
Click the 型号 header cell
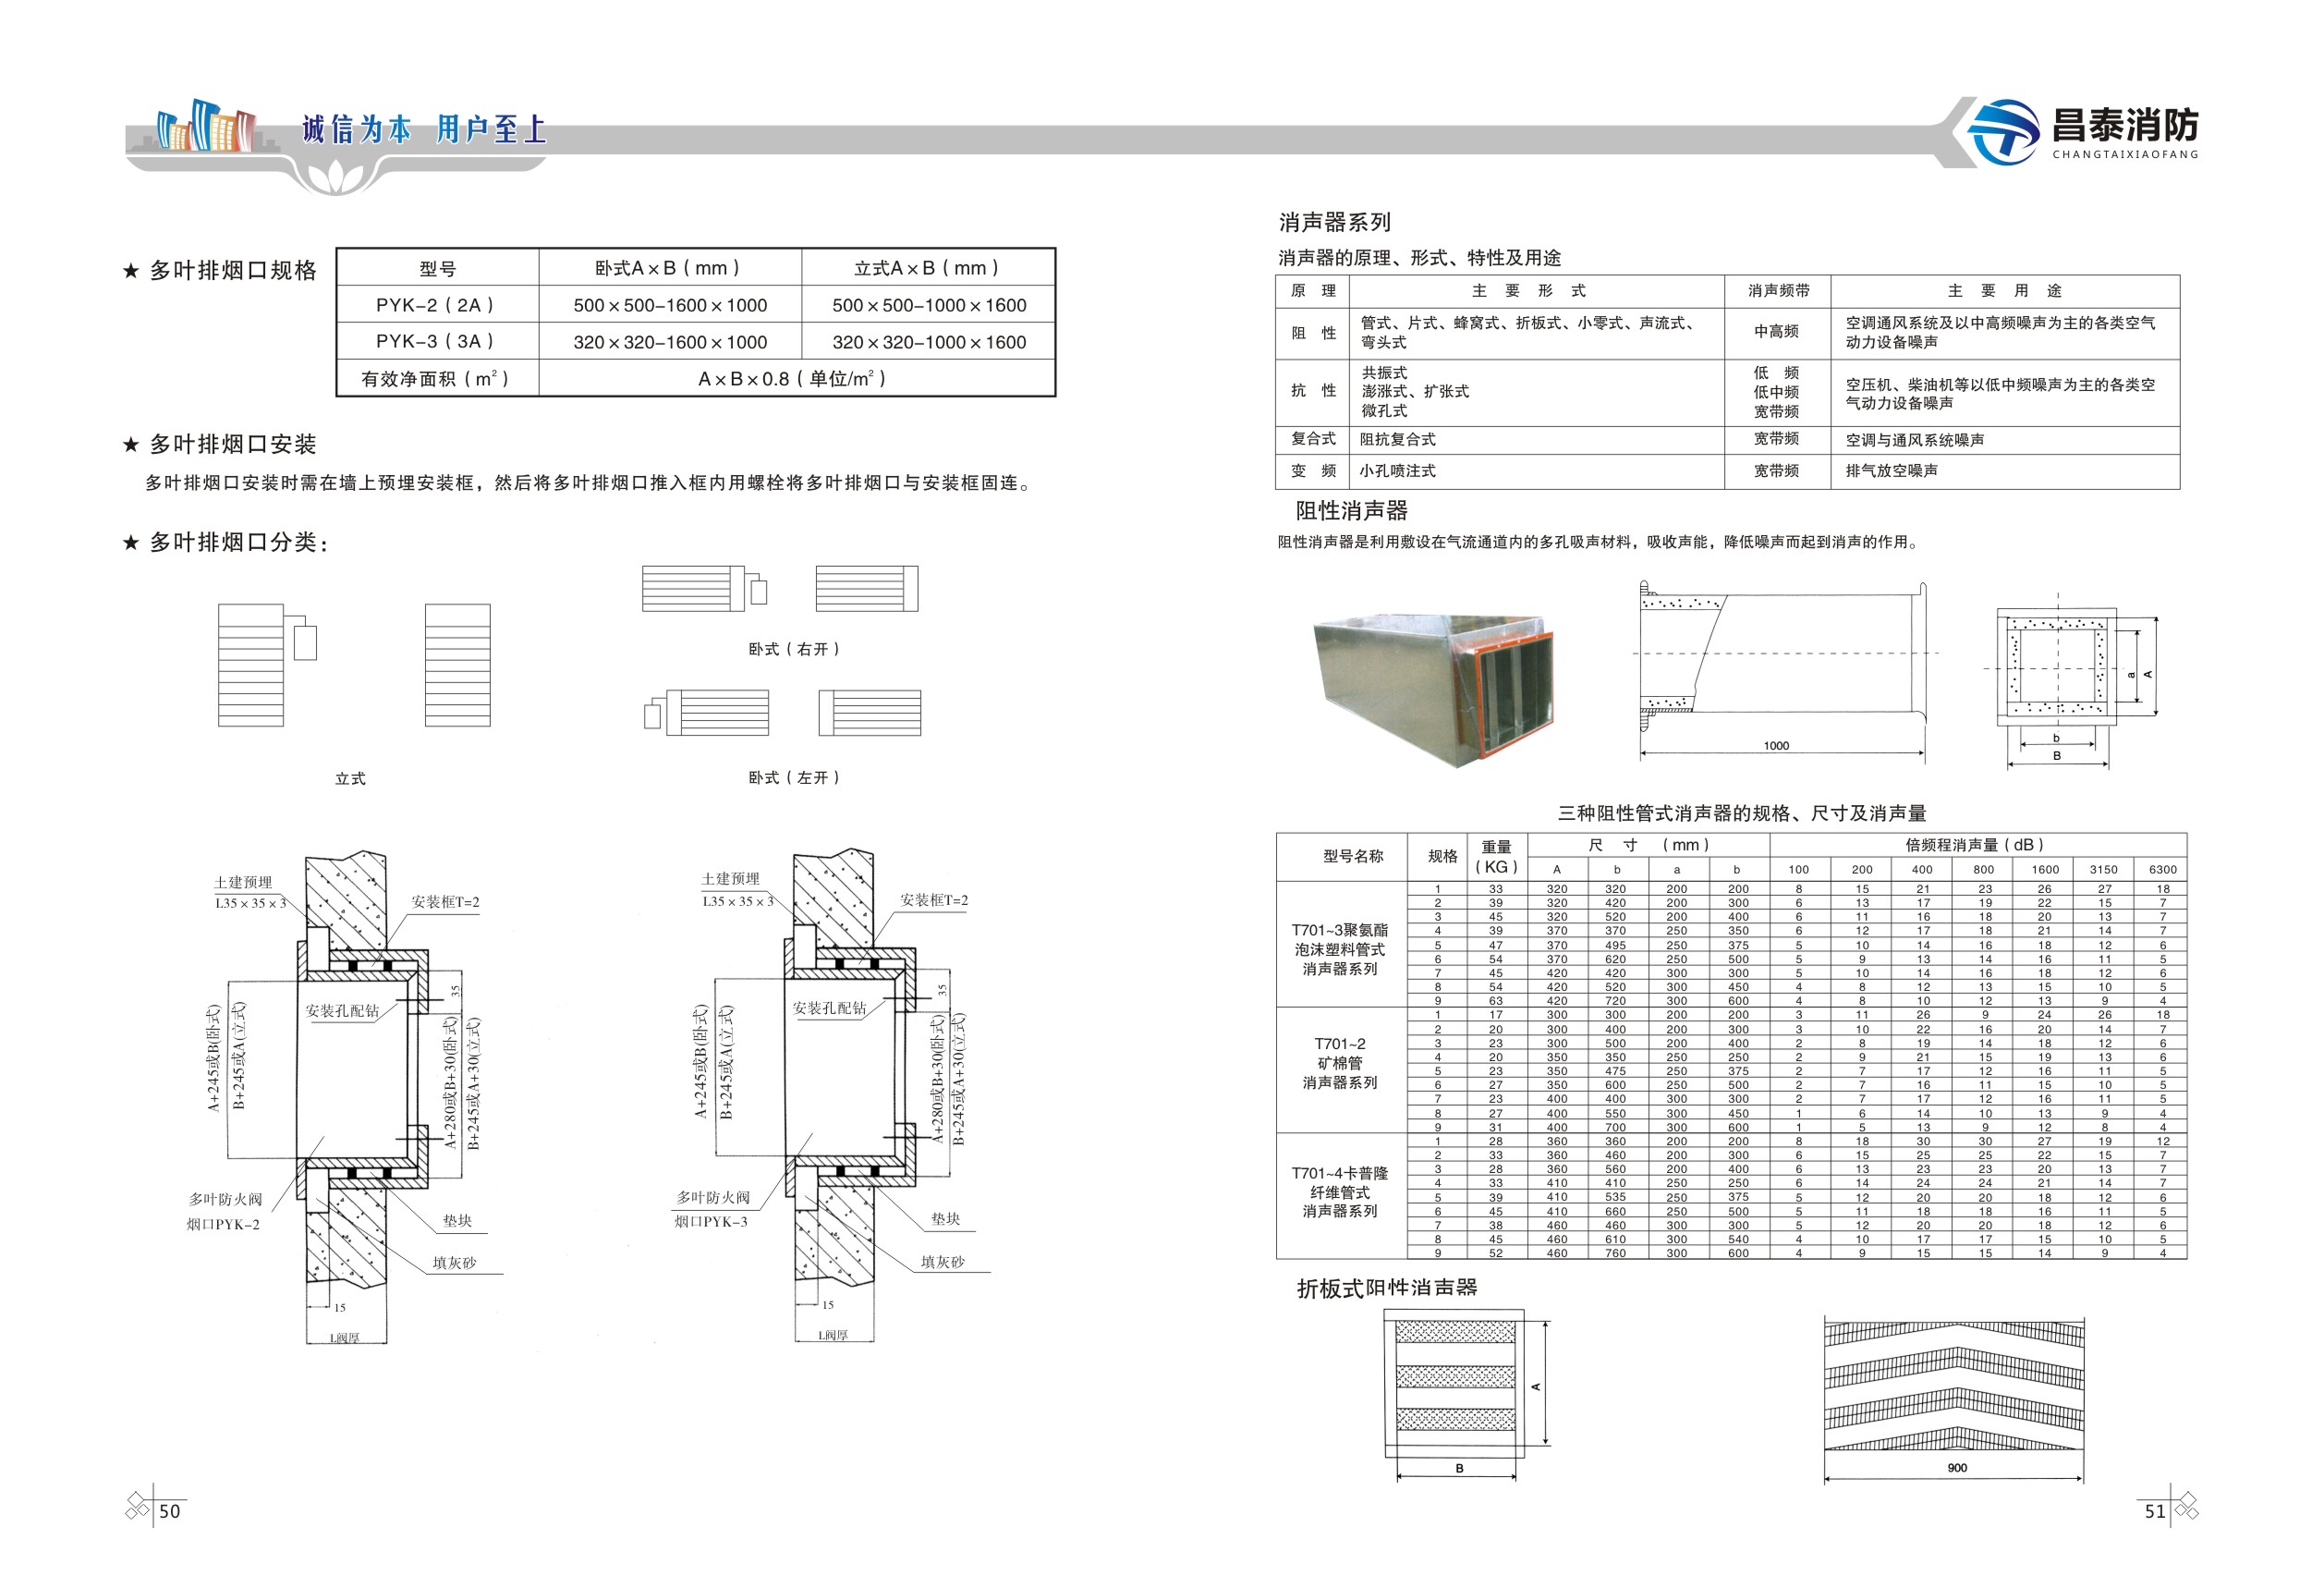tap(438, 268)
